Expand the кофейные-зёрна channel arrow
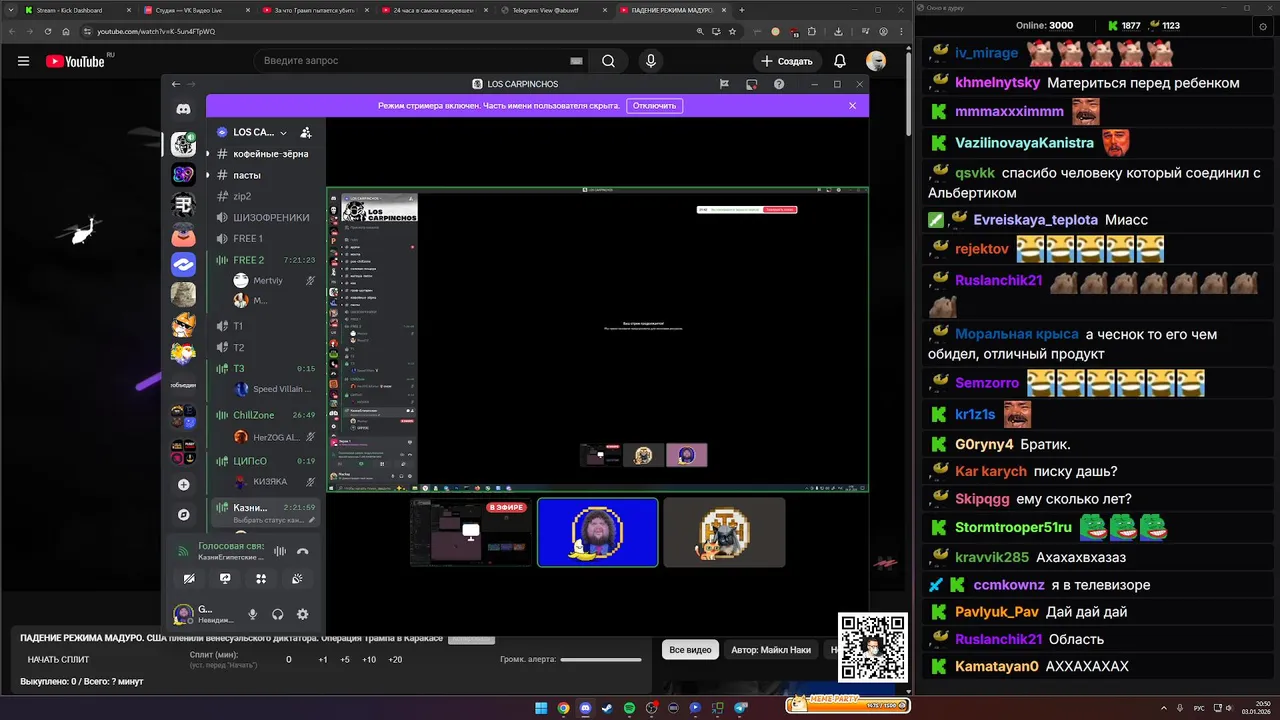The width and height of the screenshot is (1280, 720). (208, 154)
